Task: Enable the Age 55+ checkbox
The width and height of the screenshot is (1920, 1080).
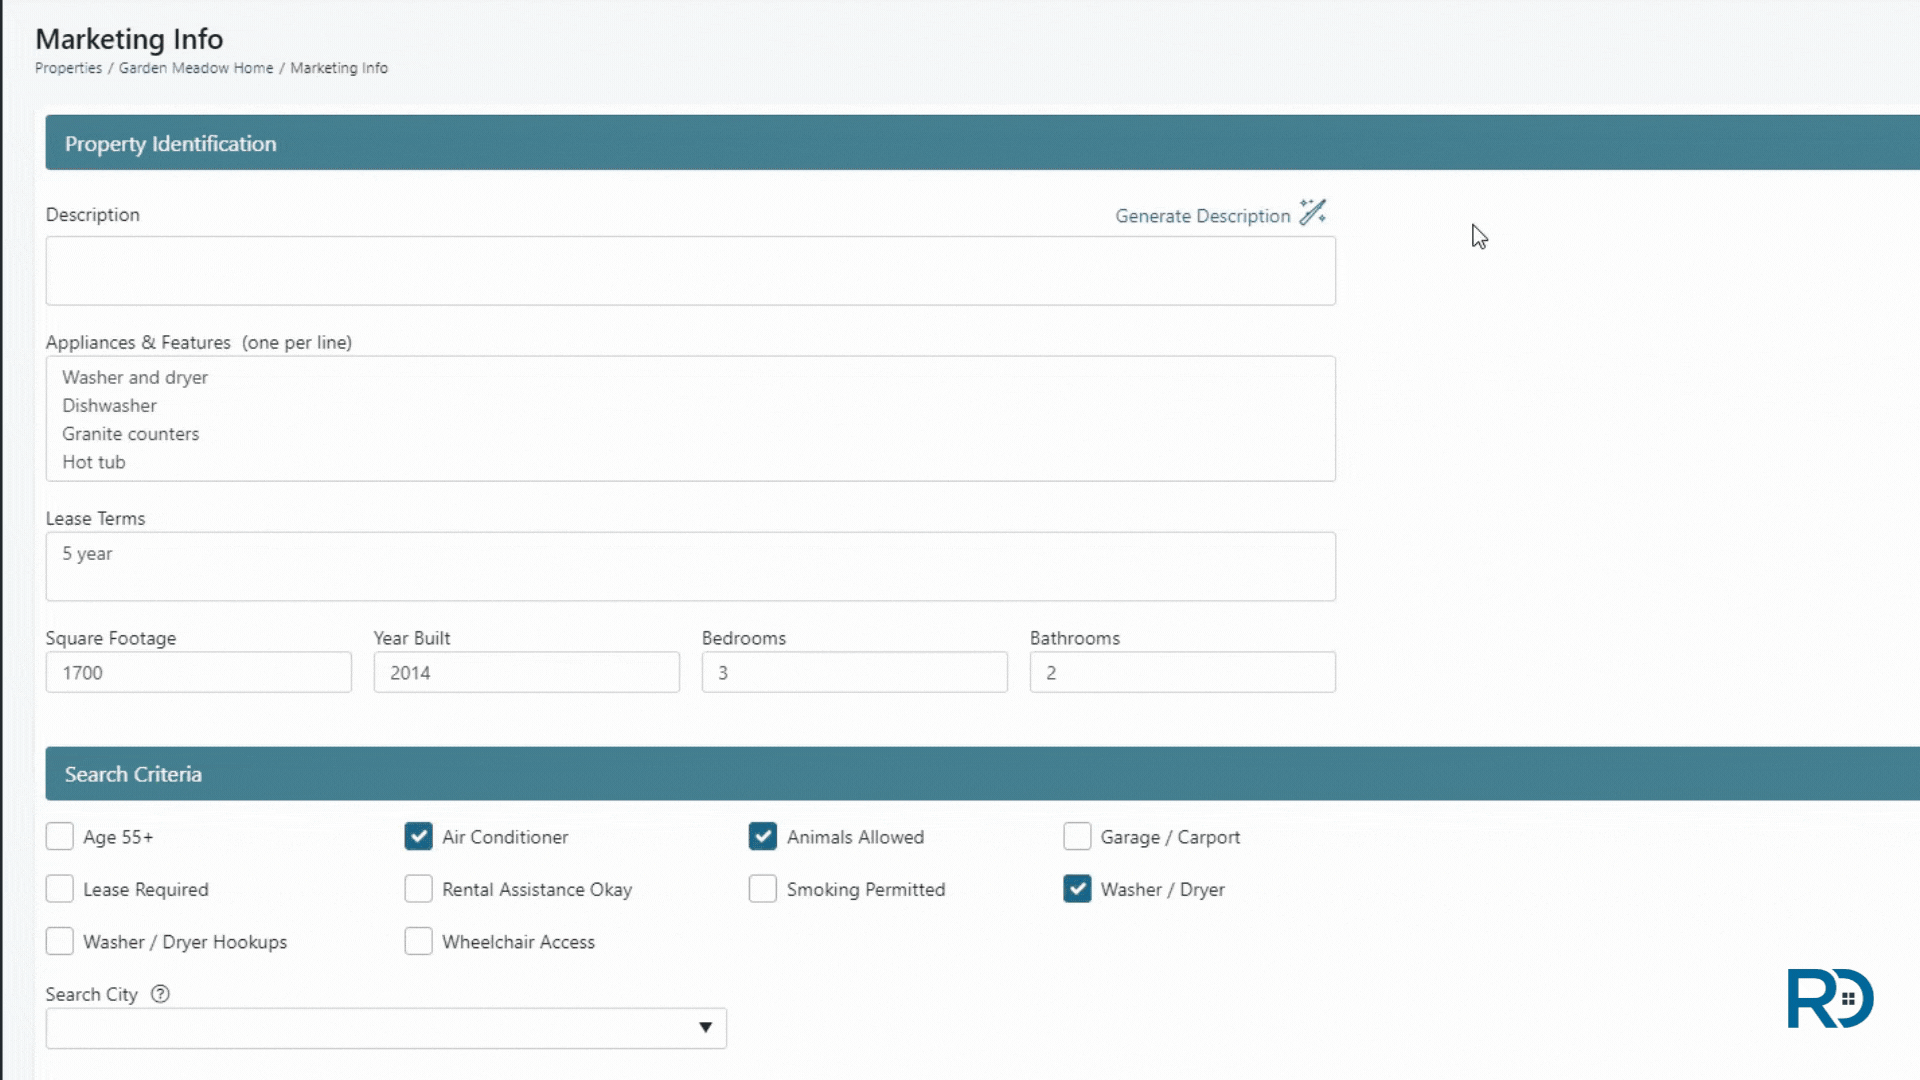Action: pyautogui.click(x=60, y=836)
